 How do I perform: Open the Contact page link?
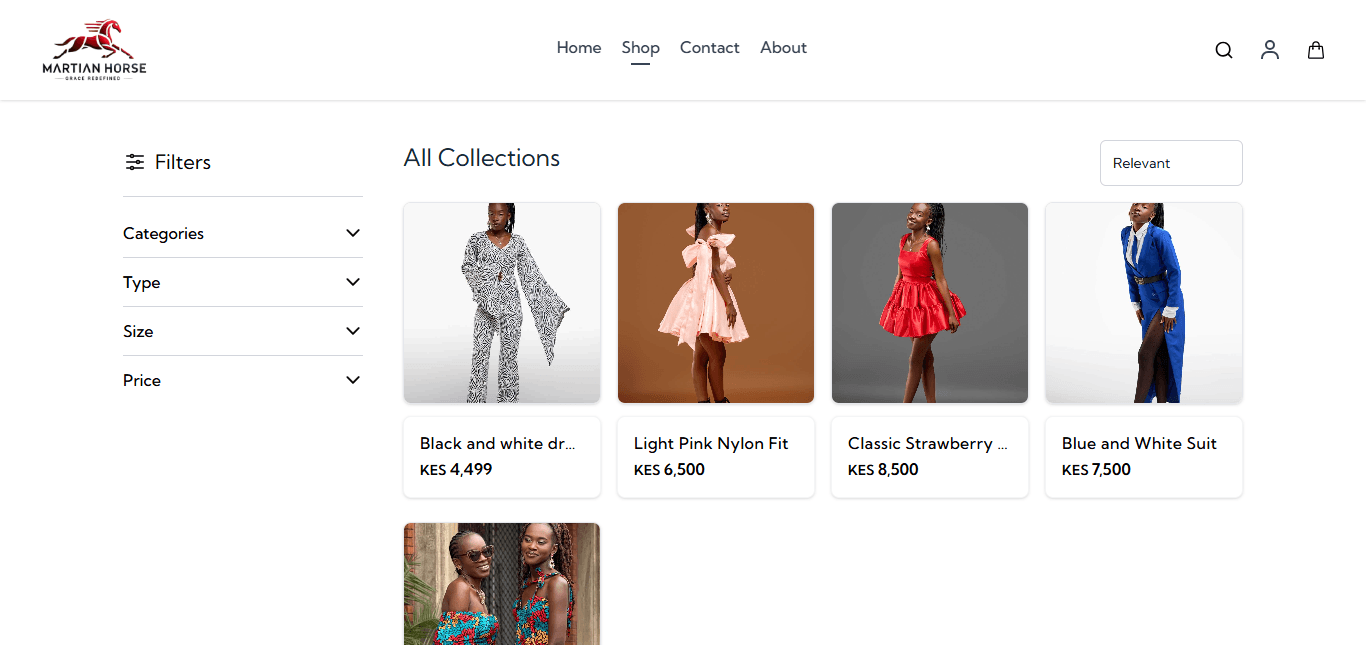(709, 48)
